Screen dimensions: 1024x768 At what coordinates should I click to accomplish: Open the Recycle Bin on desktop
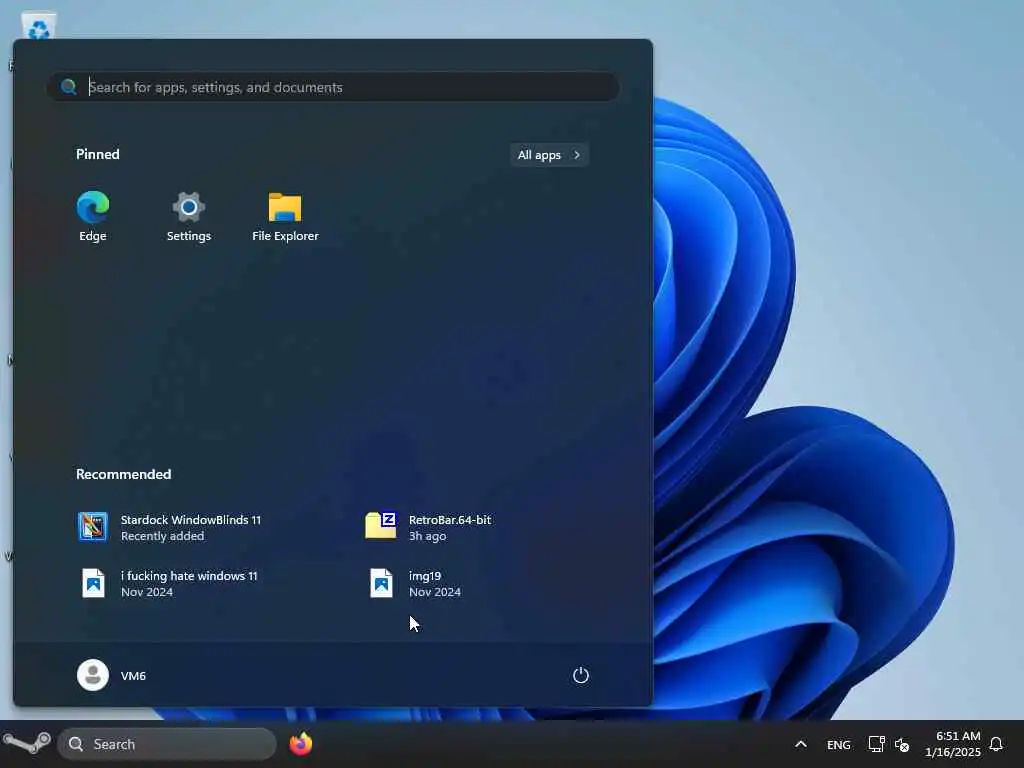coord(39,27)
